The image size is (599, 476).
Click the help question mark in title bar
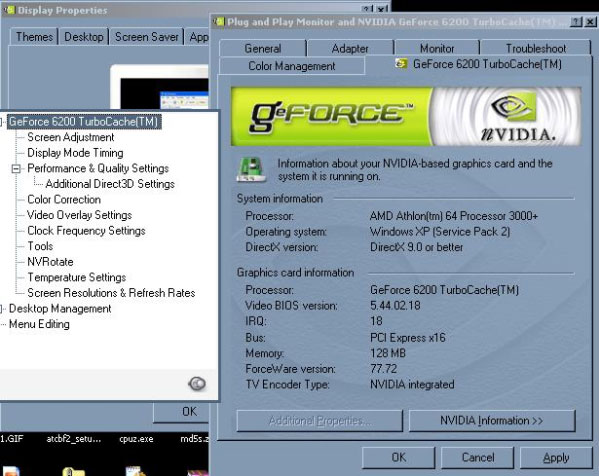[575, 22]
